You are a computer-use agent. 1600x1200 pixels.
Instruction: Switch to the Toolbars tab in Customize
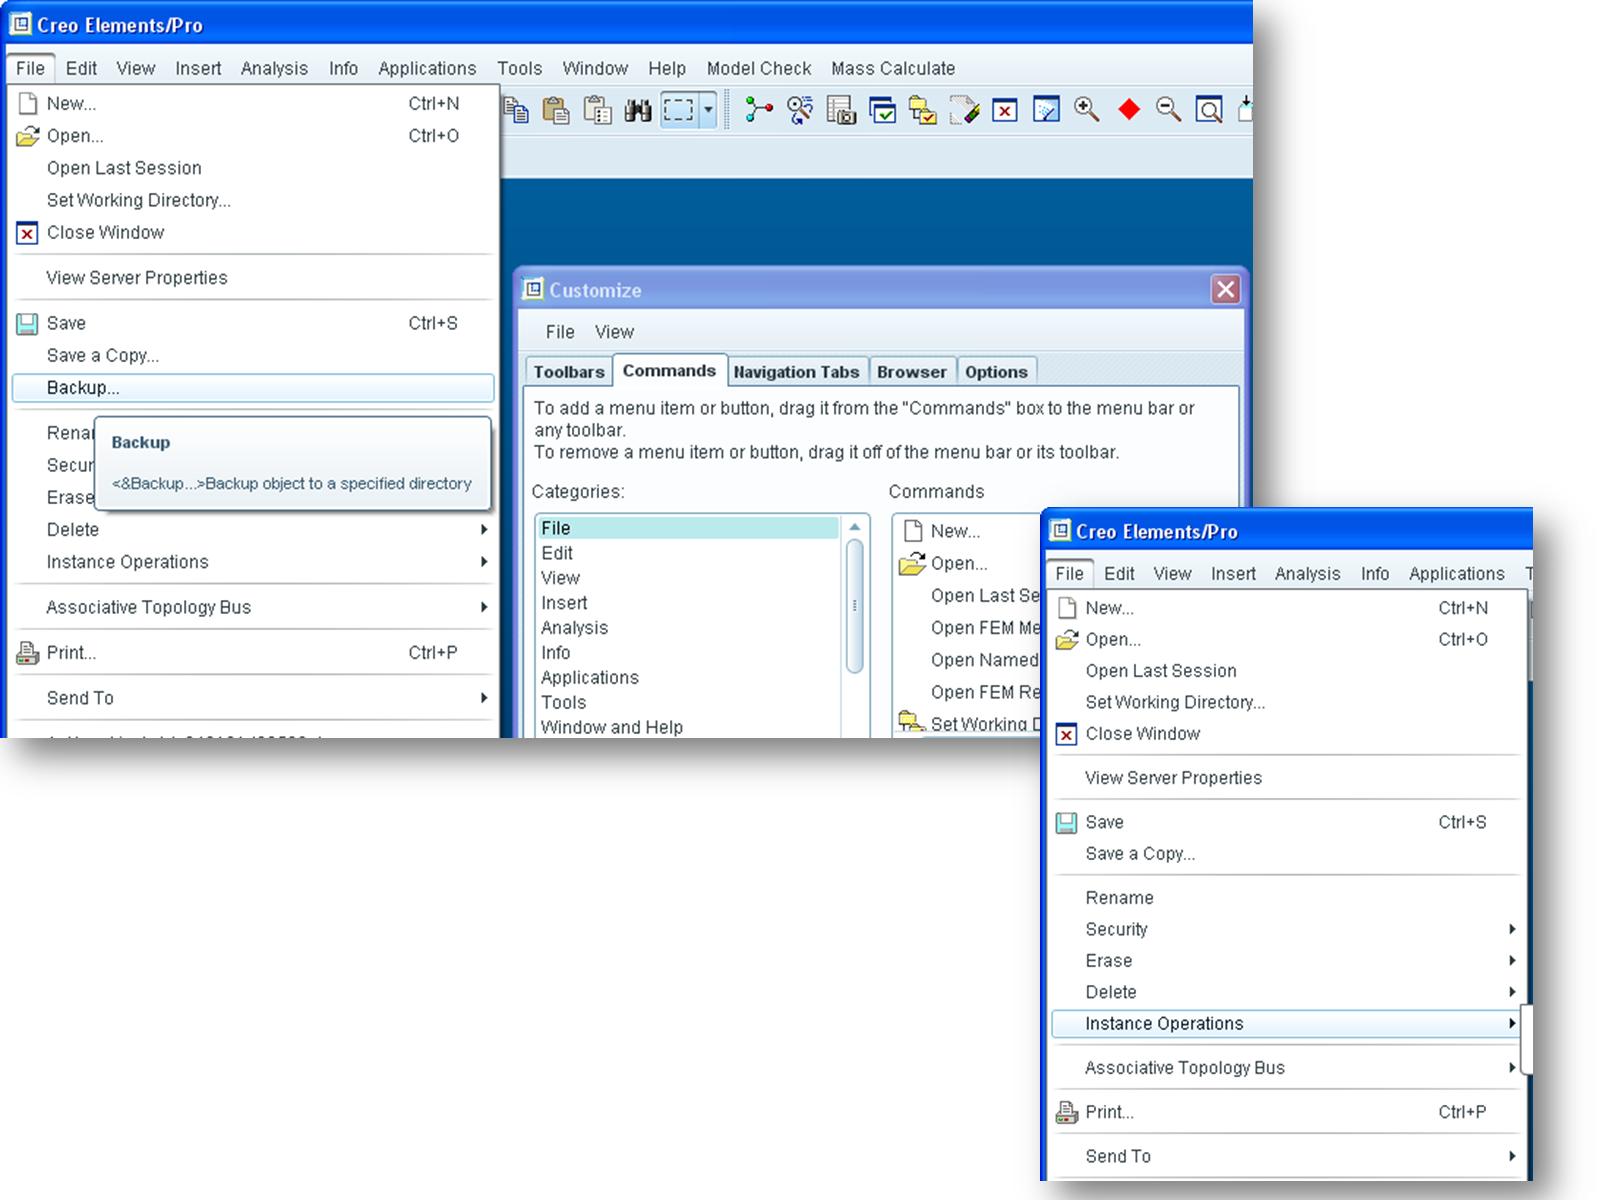tap(569, 372)
